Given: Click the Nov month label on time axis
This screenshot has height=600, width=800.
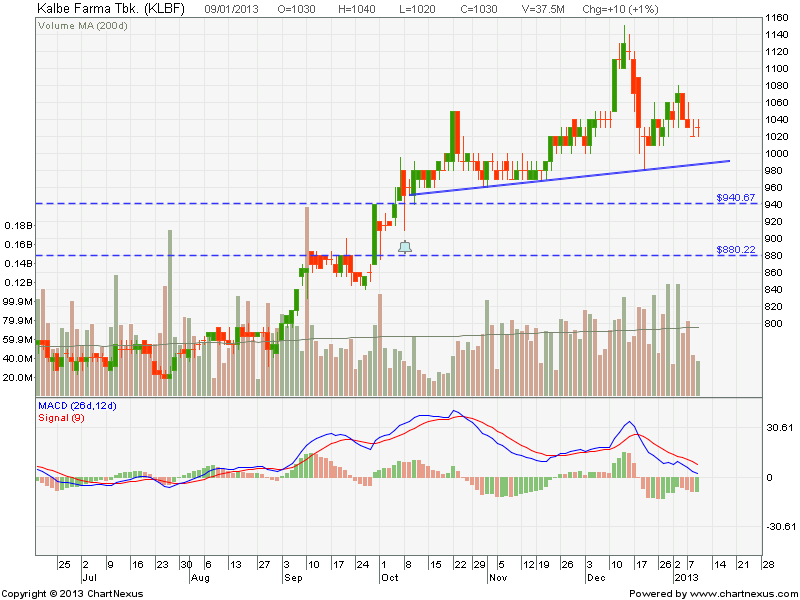Looking at the screenshot, I should click(x=498, y=578).
